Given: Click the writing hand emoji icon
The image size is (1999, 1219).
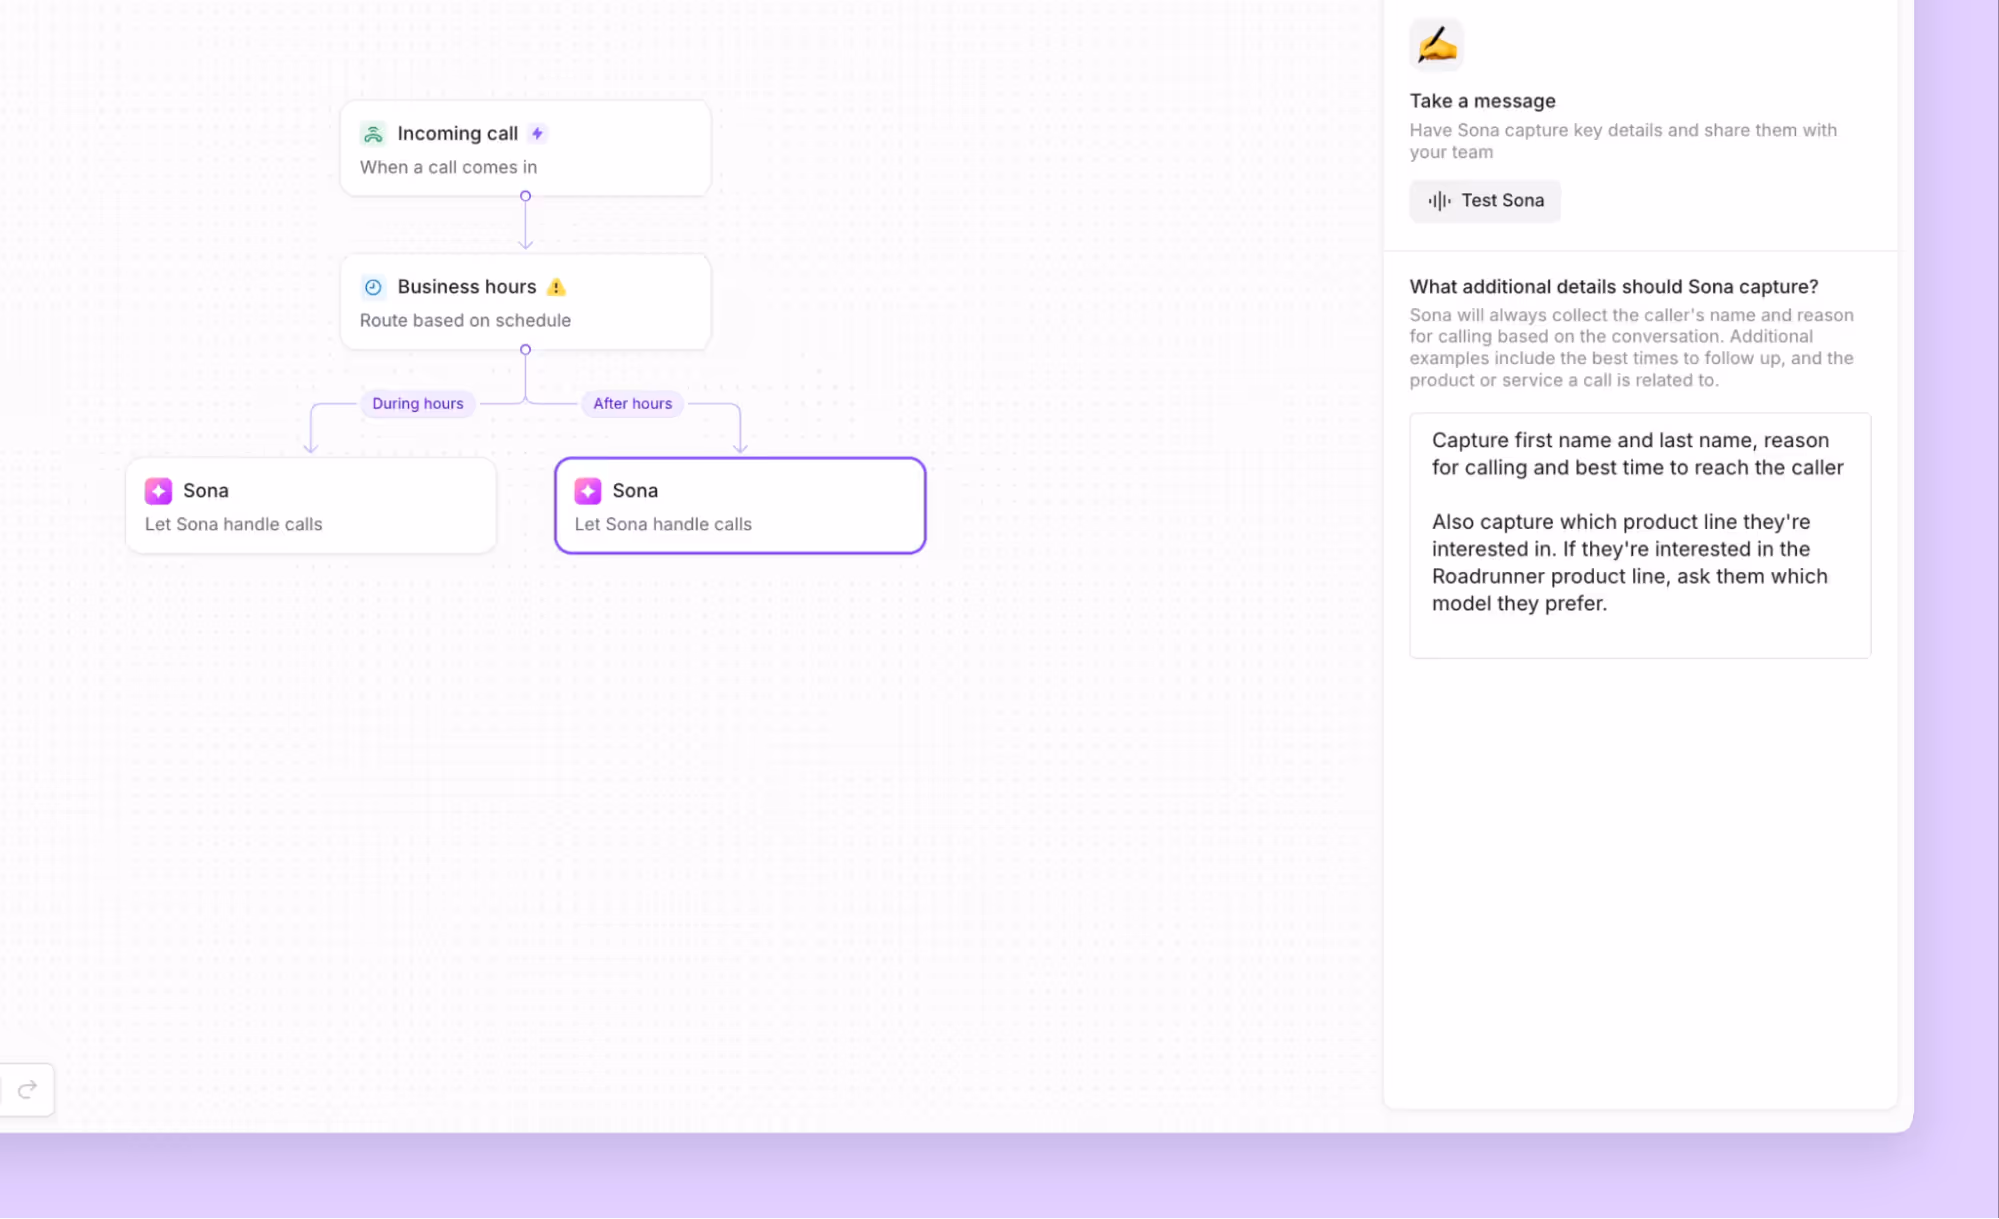Looking at the screenshot, I should (x=1436, y=45).
